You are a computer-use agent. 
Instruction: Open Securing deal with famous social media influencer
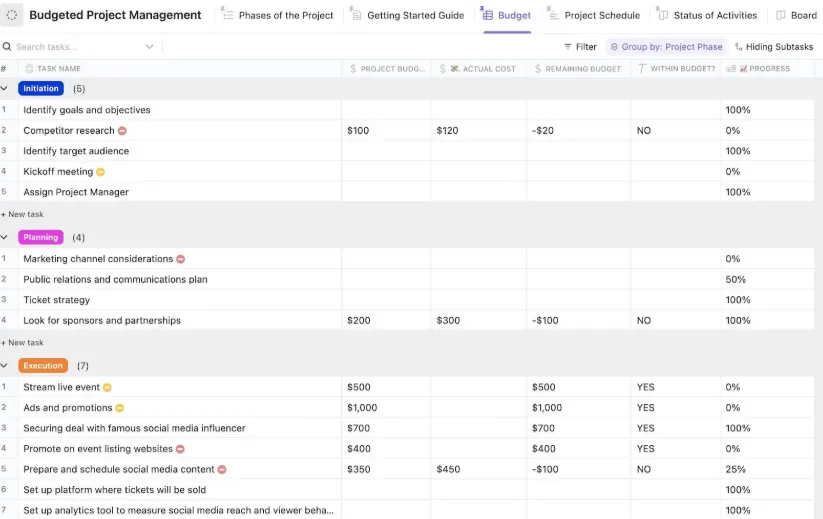(x=134, y=428)
